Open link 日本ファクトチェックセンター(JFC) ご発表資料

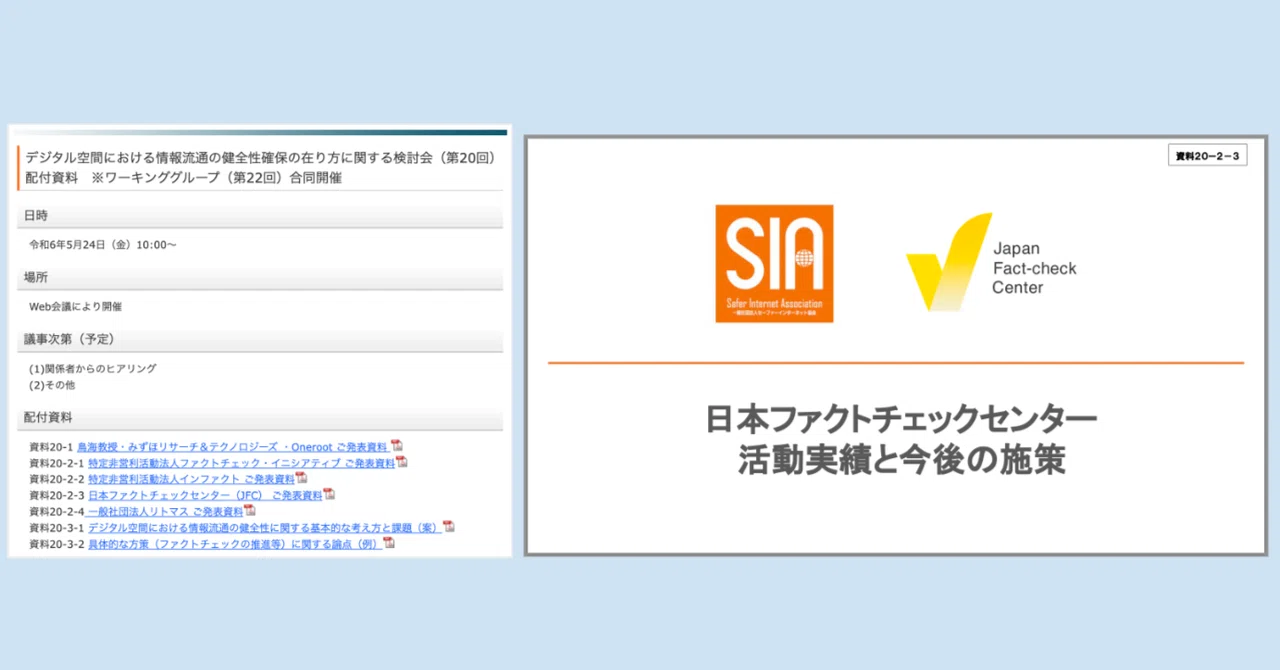(205, 495)
